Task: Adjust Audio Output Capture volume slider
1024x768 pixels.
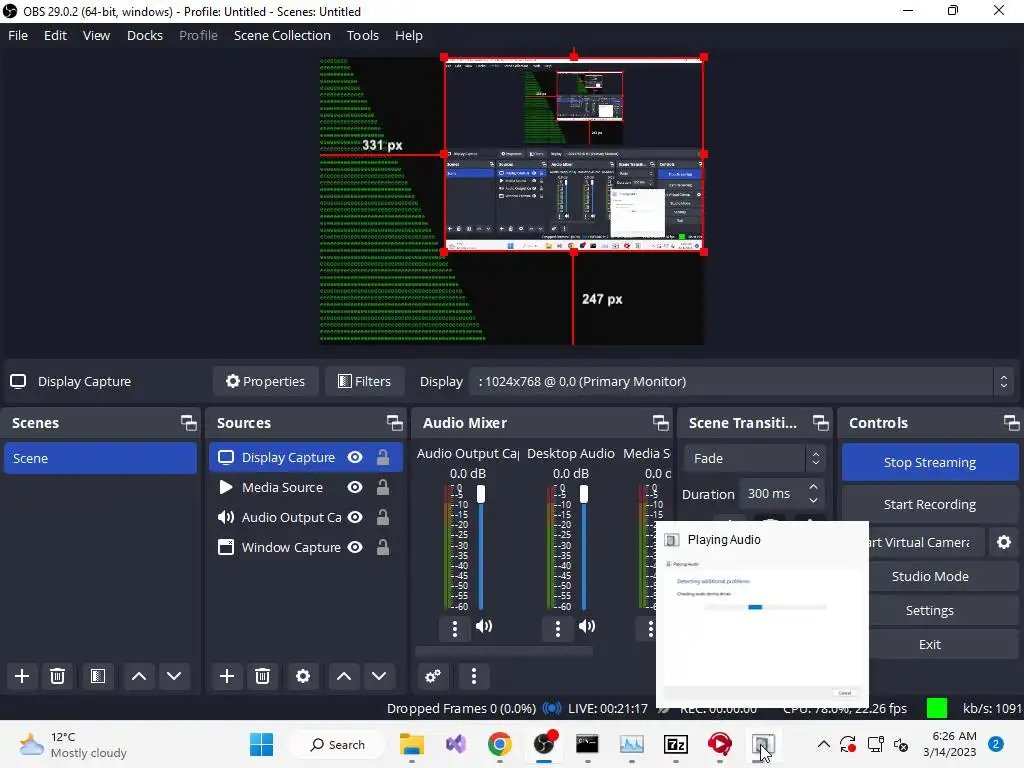Action: pos(481,547)
